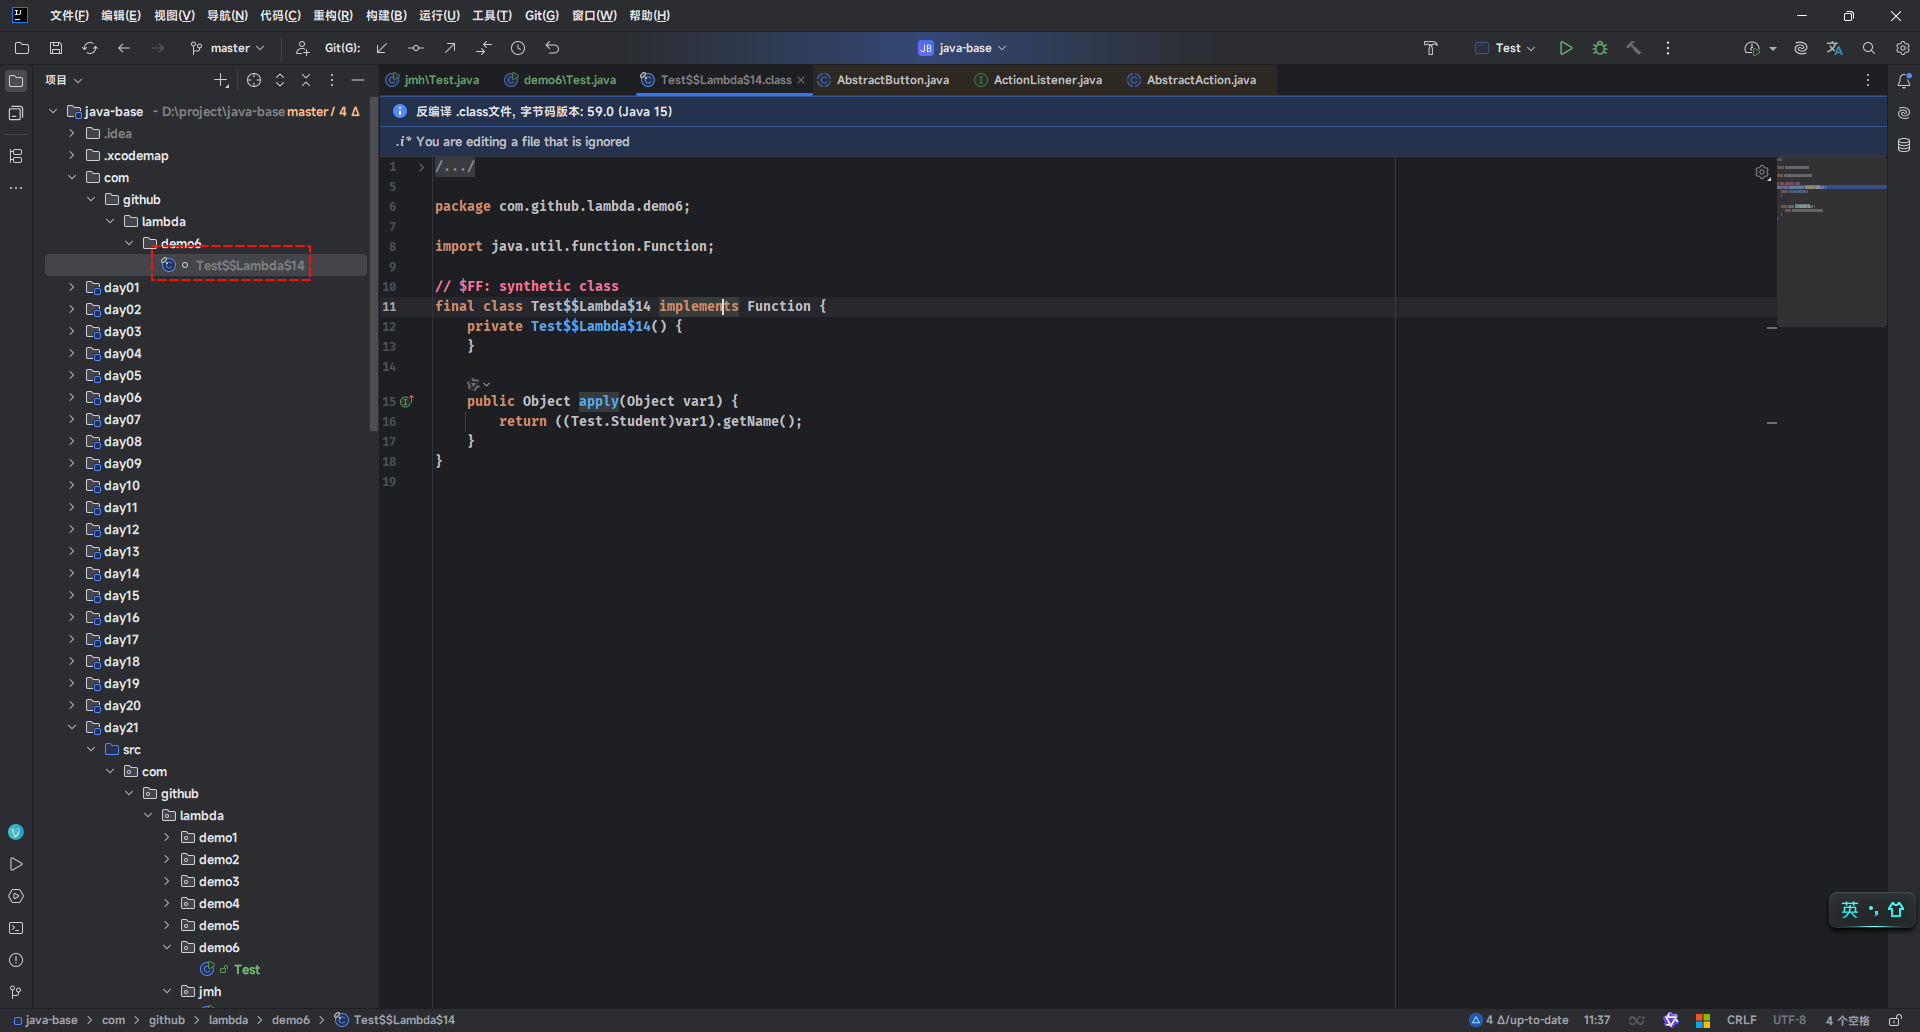Select Test class under demo6

tap(246, 970)
